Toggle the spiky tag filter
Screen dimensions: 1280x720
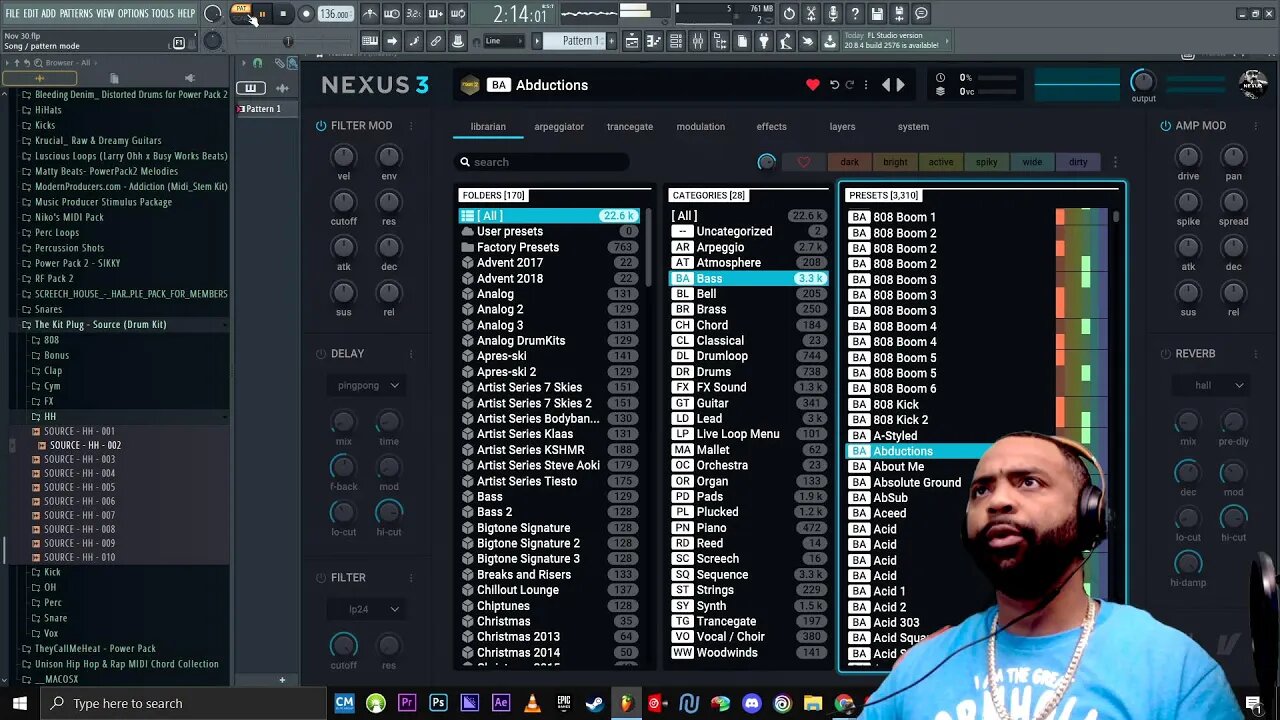[986, 162]
